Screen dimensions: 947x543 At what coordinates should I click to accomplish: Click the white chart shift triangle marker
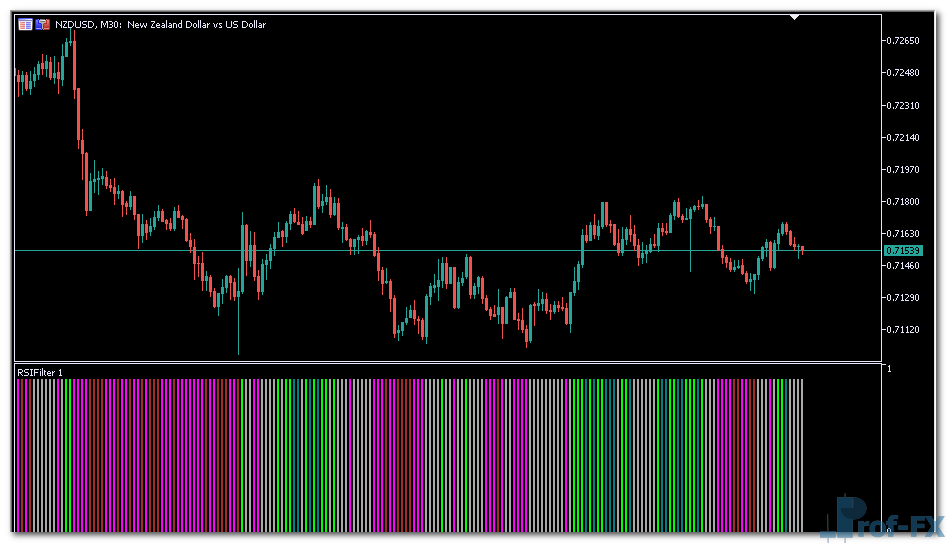pyautogui.click(x=794, y=17)
